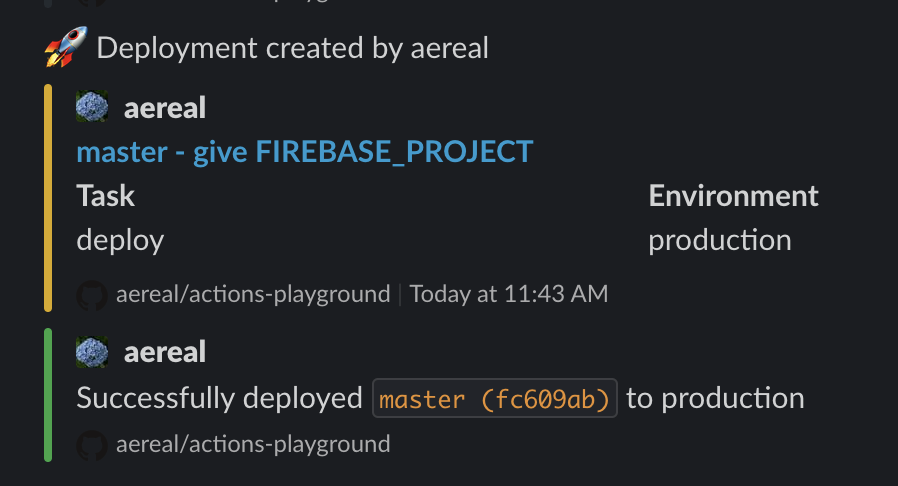Click the master (fc609ab) commit code
Screen dimensions: 898x486
pyautogui.click(x=495, y=399)
